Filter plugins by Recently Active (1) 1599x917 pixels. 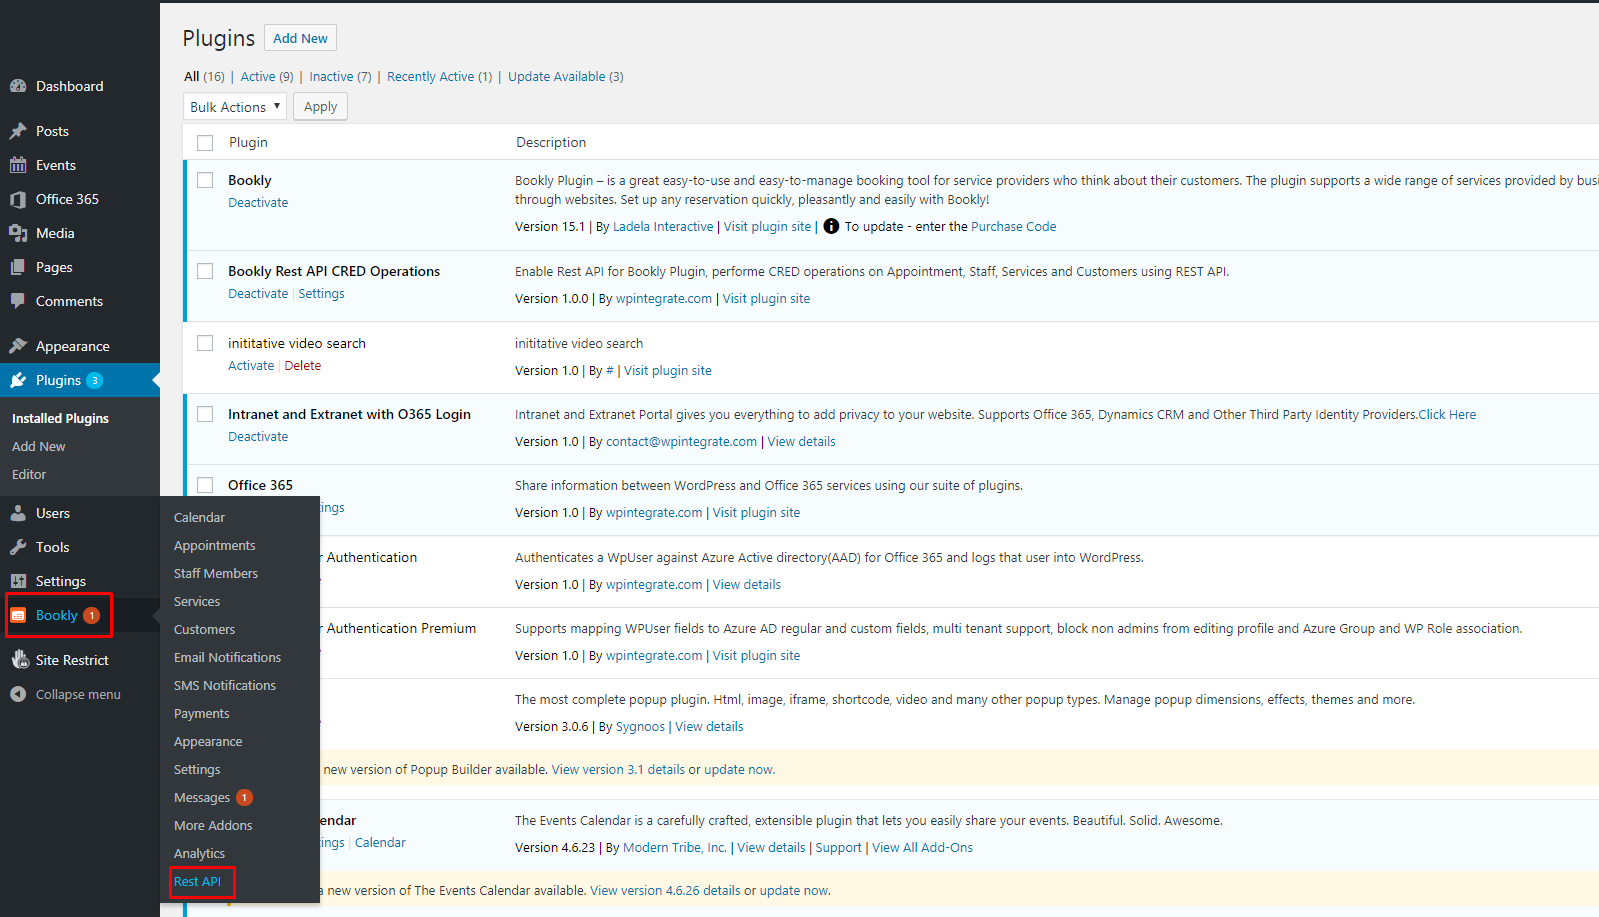(440, 76)
